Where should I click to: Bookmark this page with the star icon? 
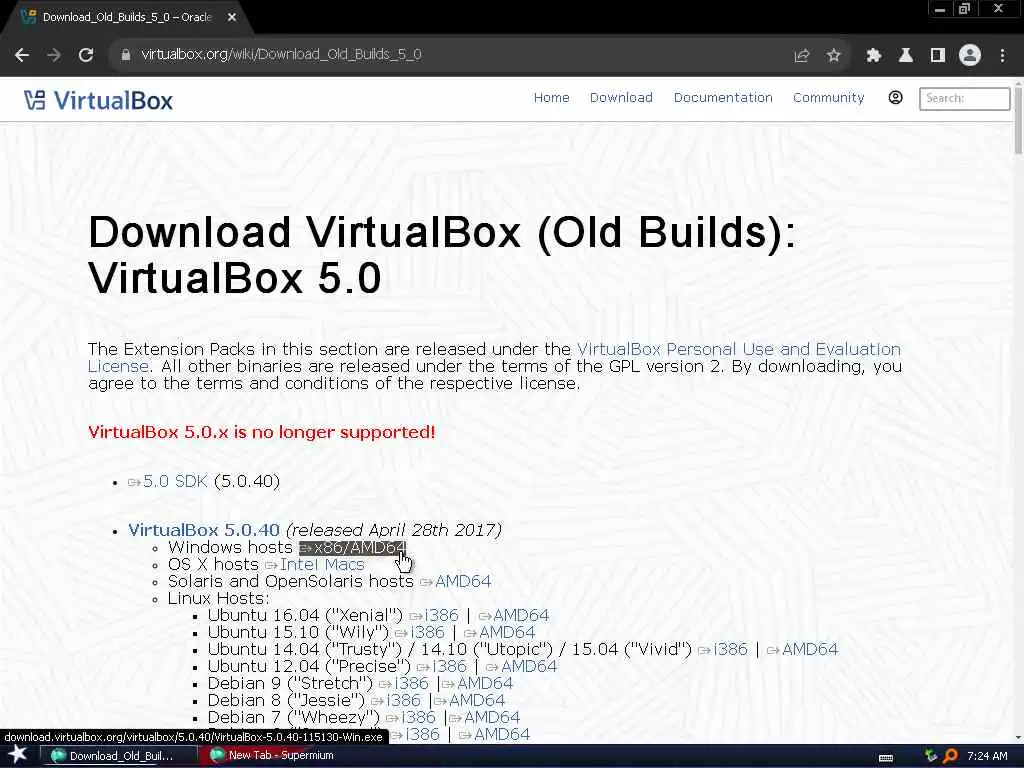pos(833,55)
